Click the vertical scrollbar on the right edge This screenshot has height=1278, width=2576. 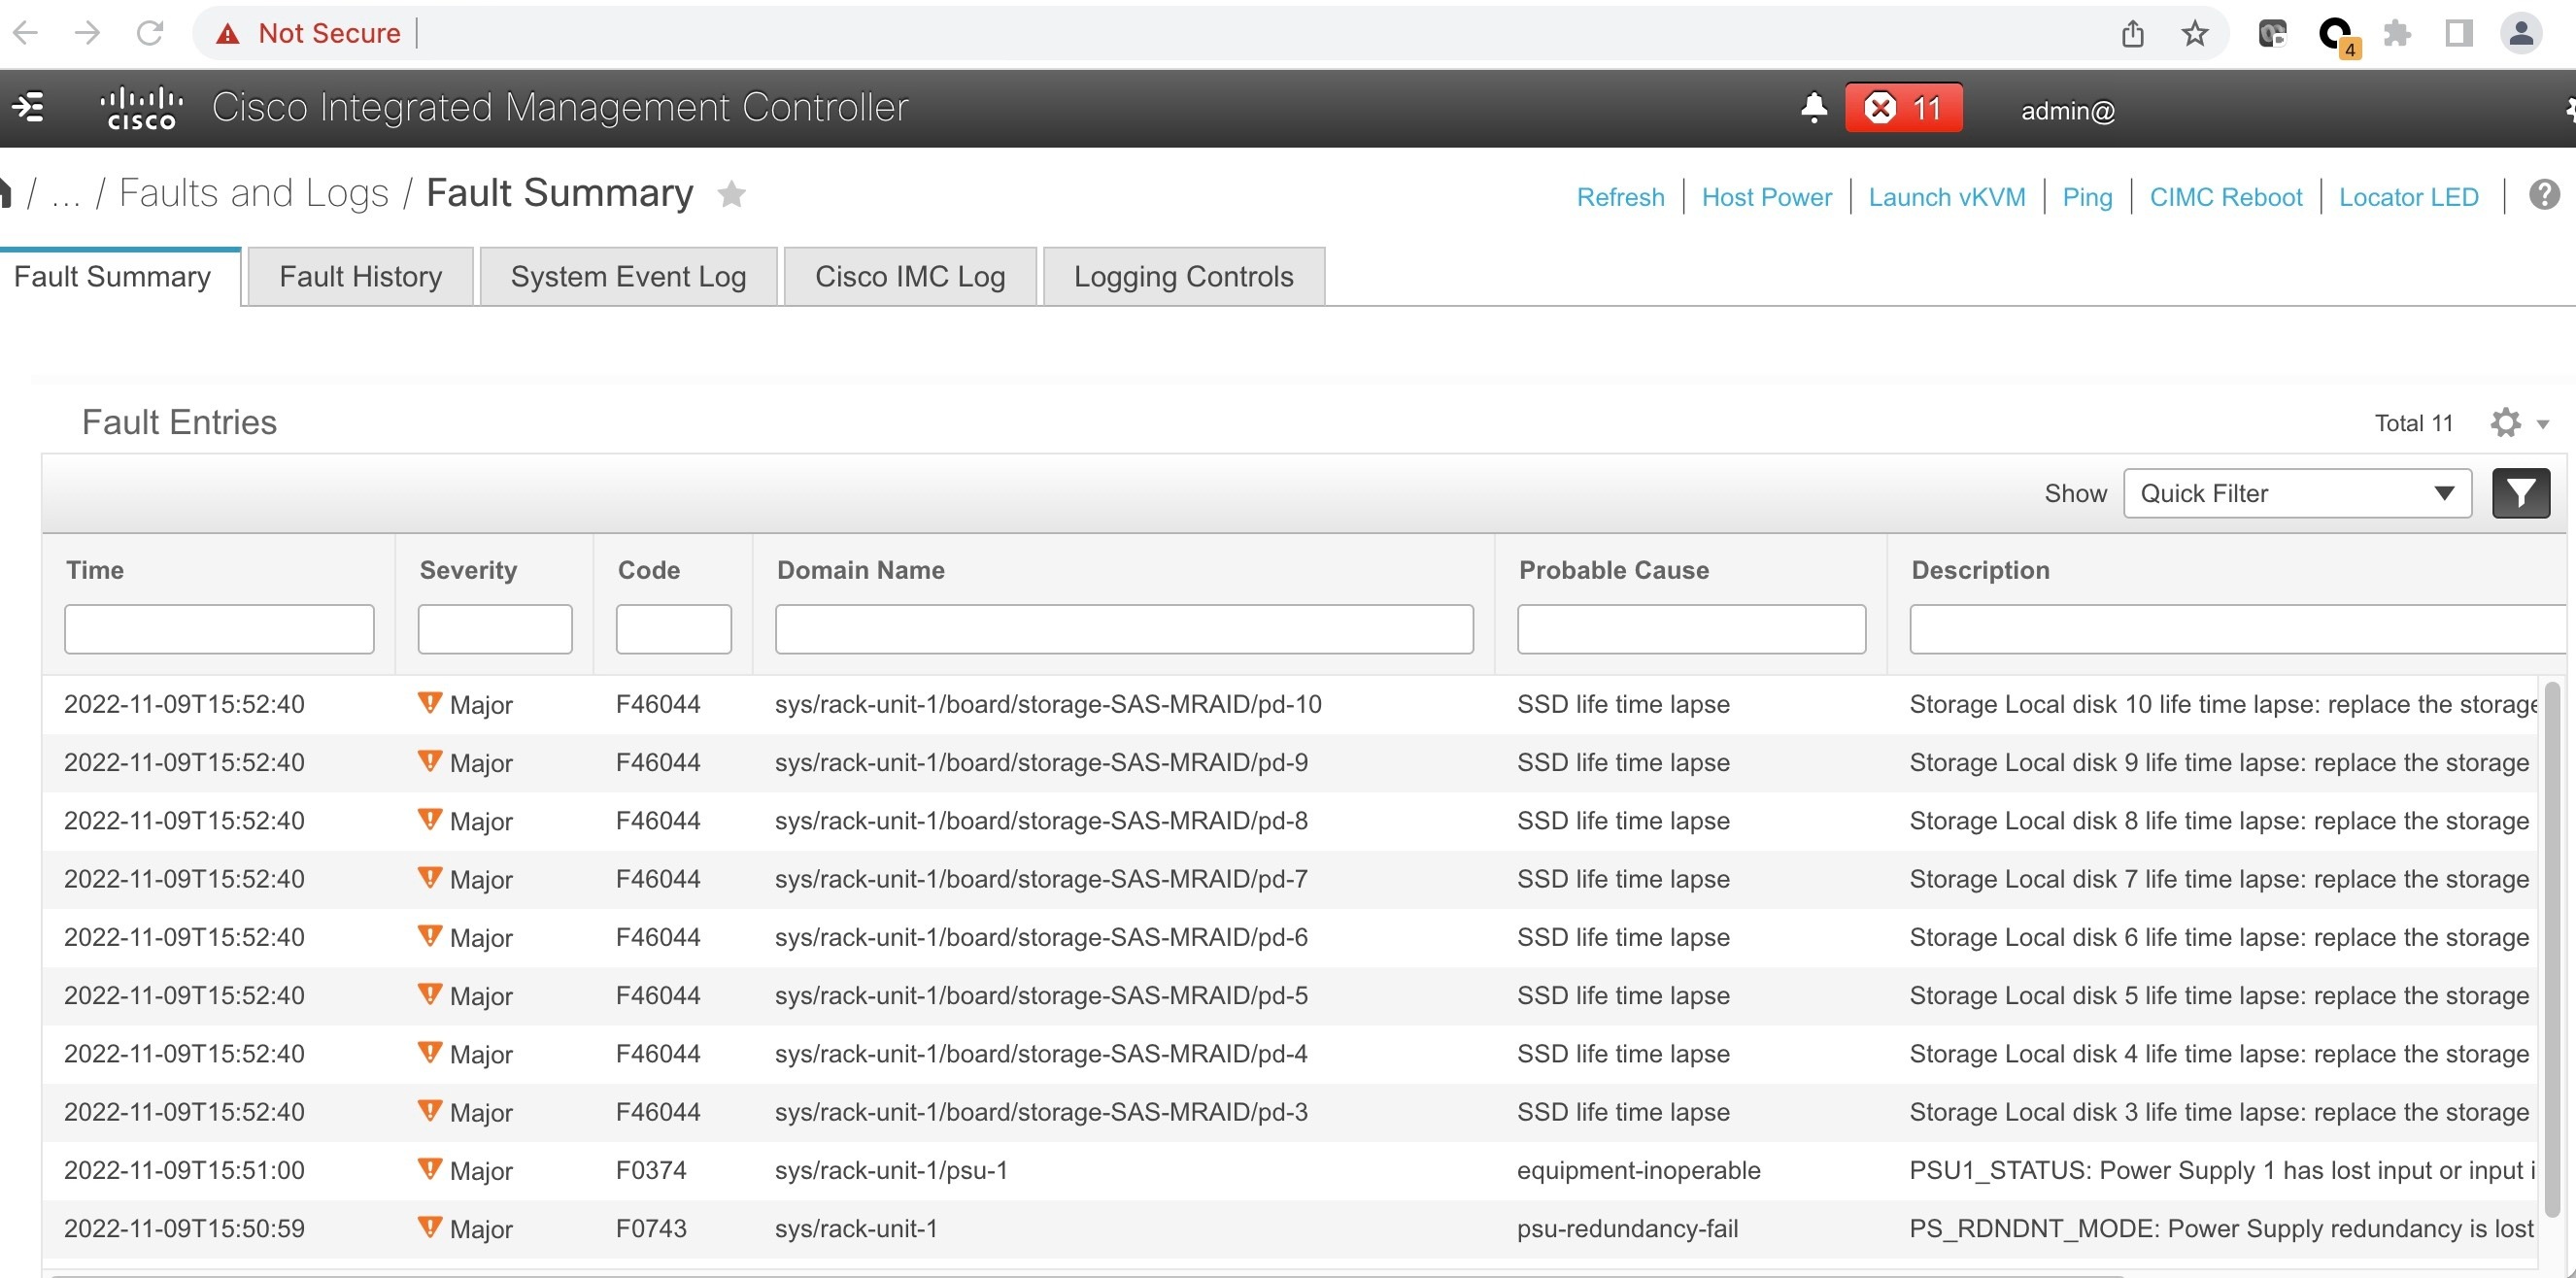tap(2556, 950)
